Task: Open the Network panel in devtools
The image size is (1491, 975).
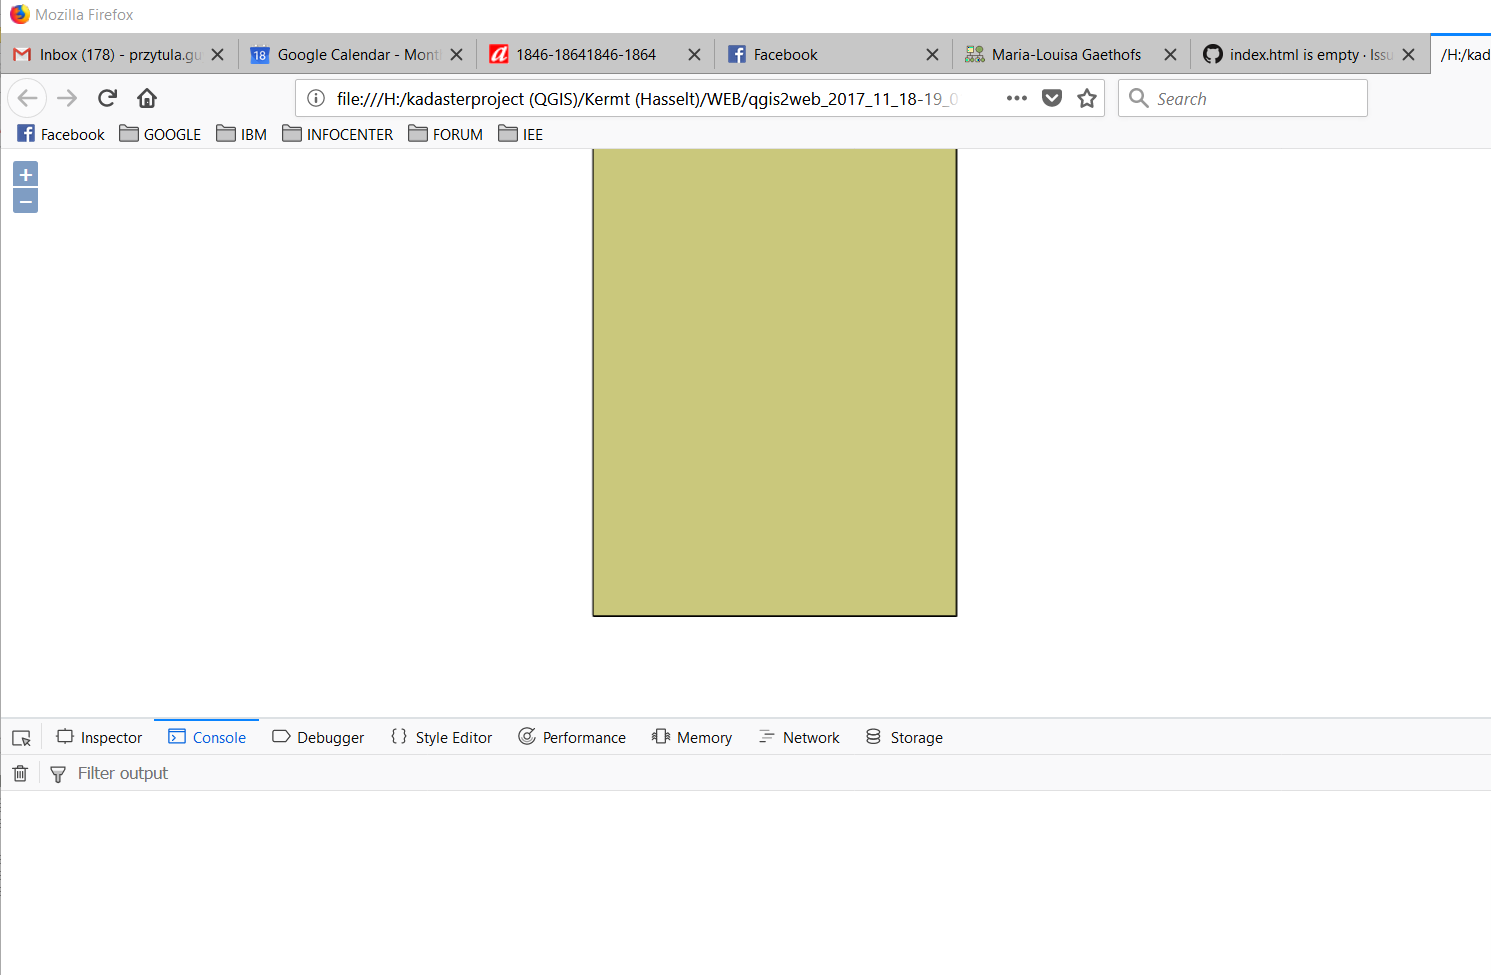Action: tap(799, 737)
